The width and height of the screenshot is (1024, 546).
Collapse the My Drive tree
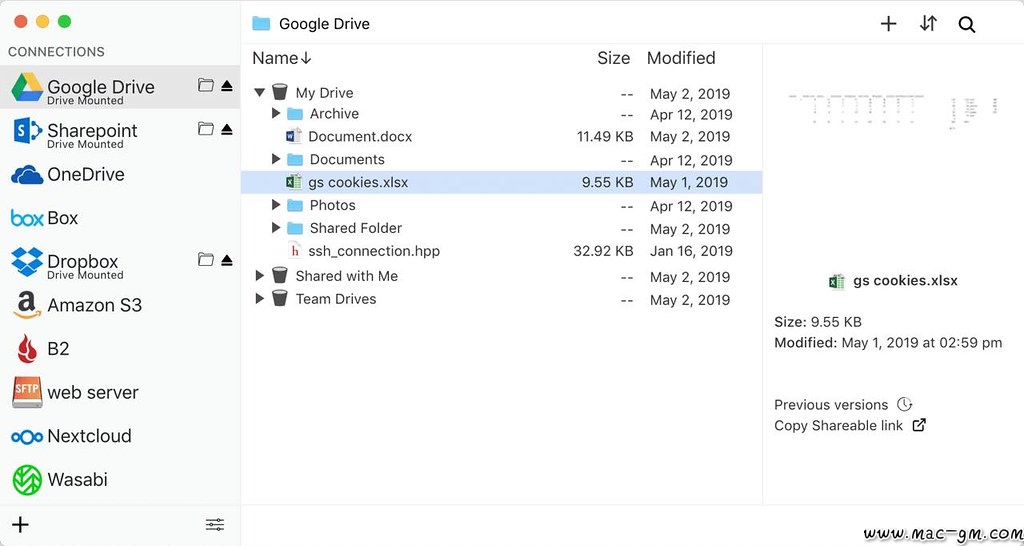tap(259, 93)
